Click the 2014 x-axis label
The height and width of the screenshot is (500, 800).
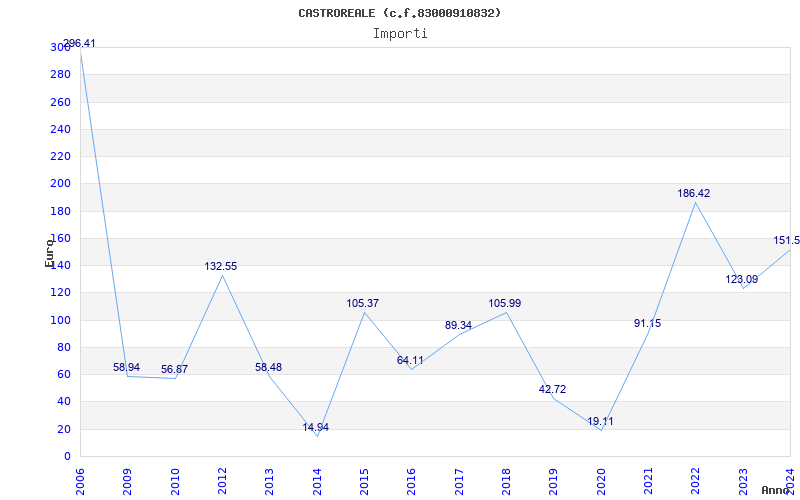tap(317, 482)
